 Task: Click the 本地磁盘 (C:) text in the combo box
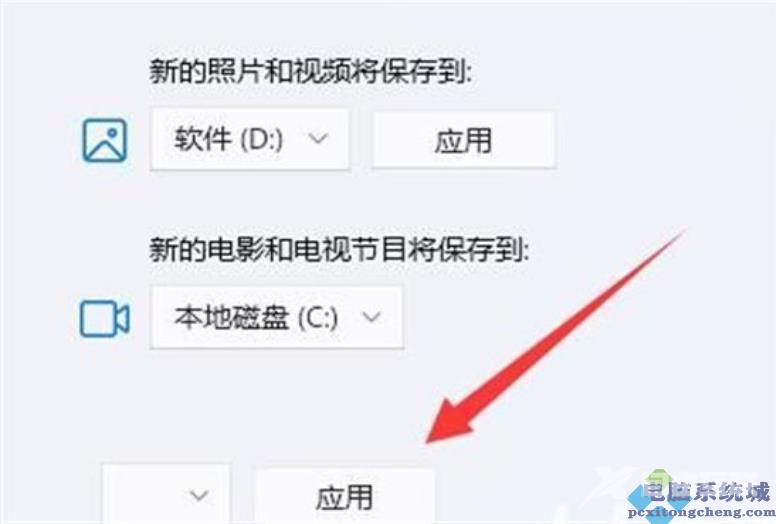pos(256,317)
